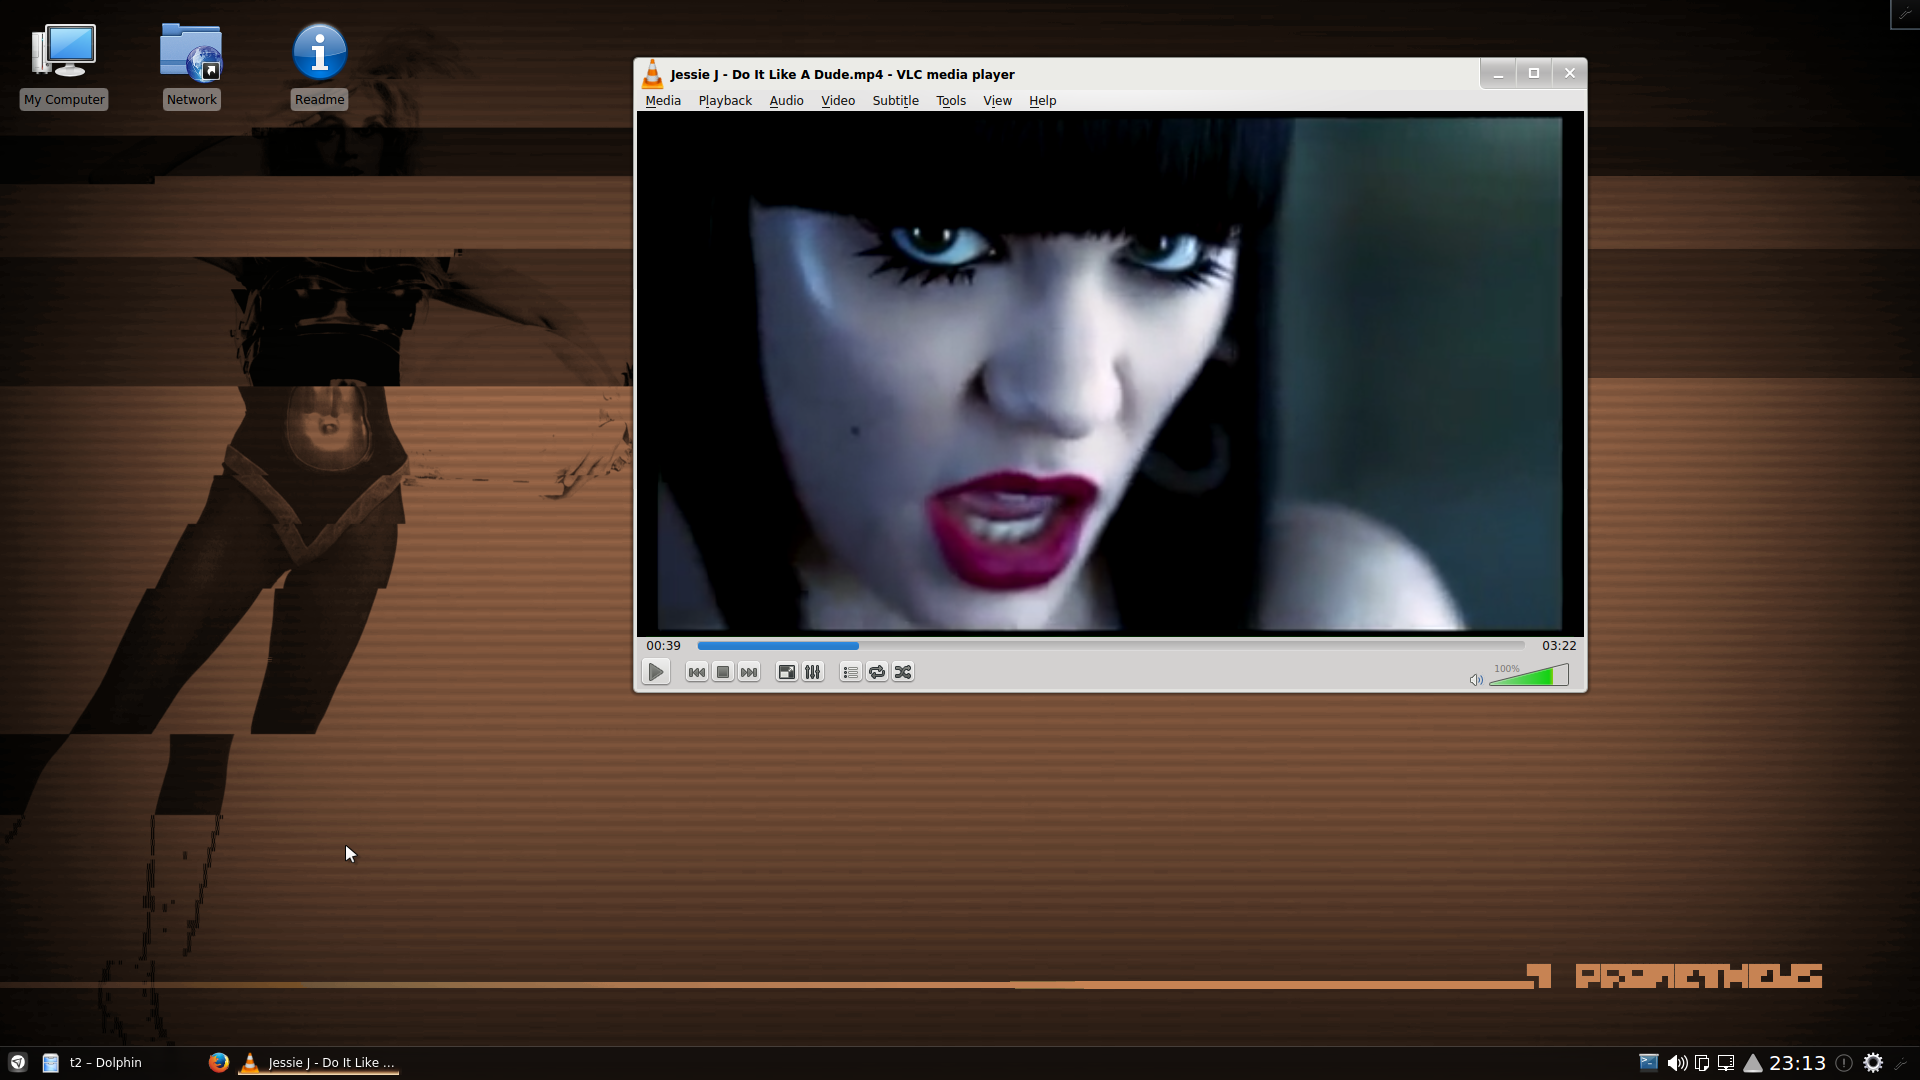Toggle fullscreen video mode icon
The height and width of the screenshot is (1080, 1920).
click(x=787, y=672)
